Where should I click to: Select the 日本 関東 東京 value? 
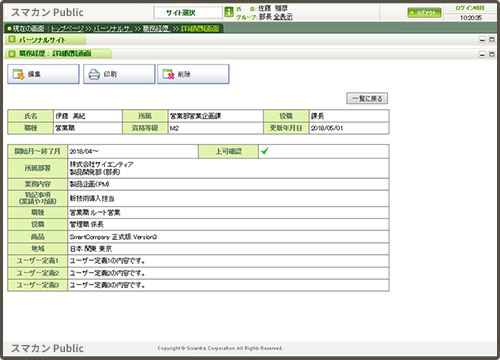(x=228, y=249)
